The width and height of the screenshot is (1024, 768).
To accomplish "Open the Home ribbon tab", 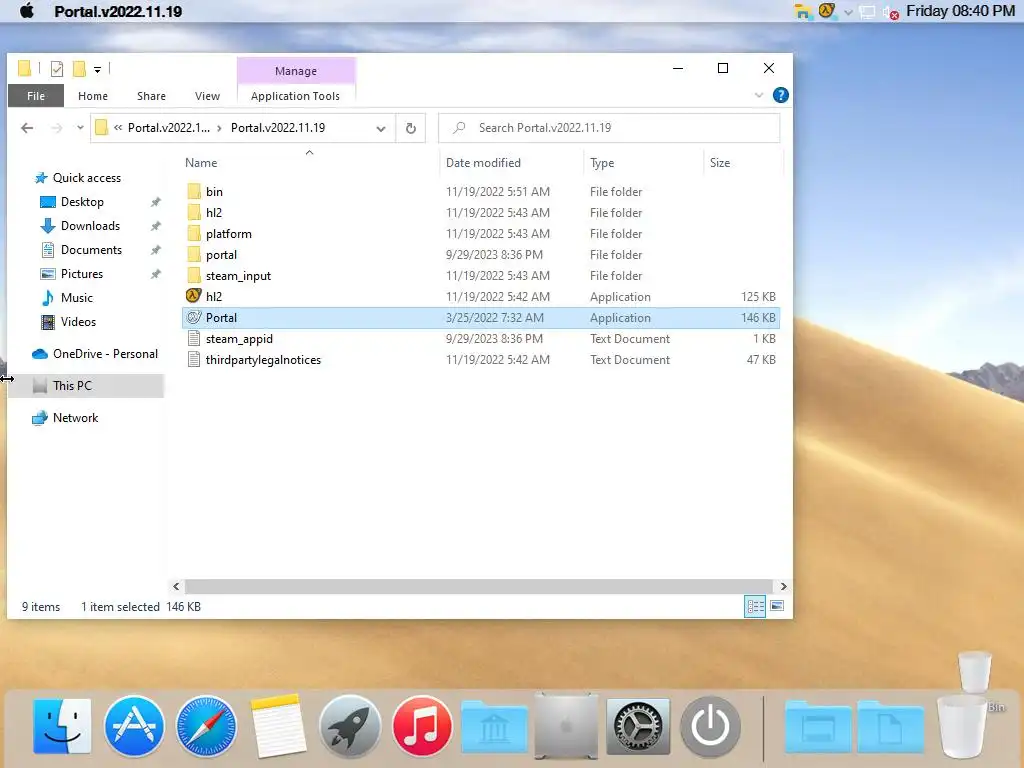I will pyautogui.click(x=93, y=96).
